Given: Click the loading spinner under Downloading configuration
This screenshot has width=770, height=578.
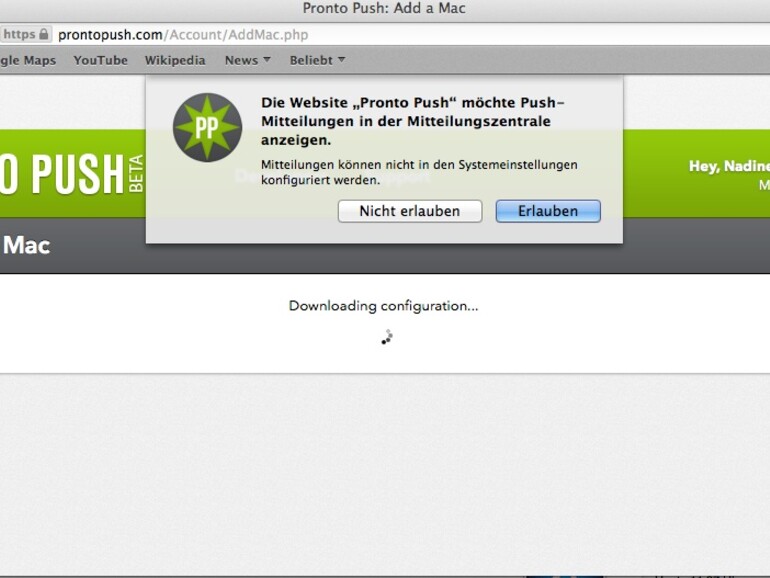Looking at the screenshot, I should pos(387,337).
